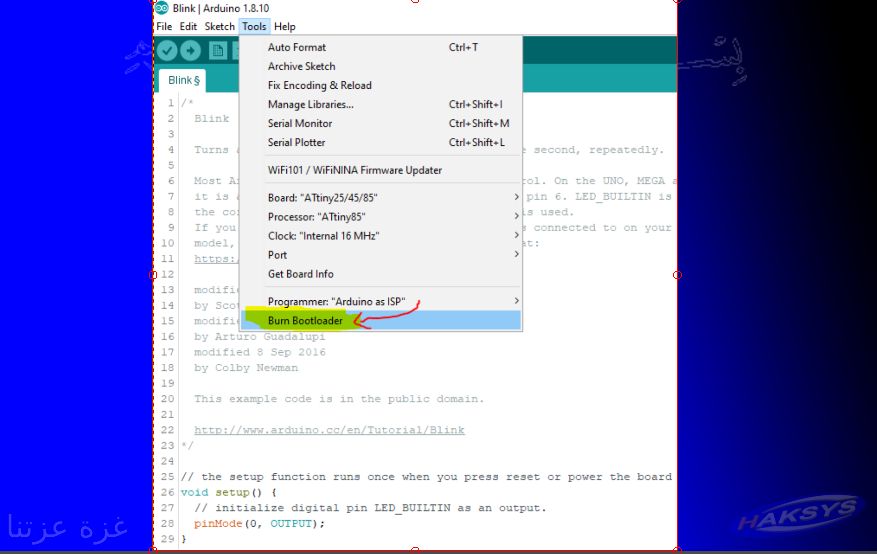The width and height of the screenshot is (877, 554).
Task: Open the Edit menu
Action: [x=188, y=26]
